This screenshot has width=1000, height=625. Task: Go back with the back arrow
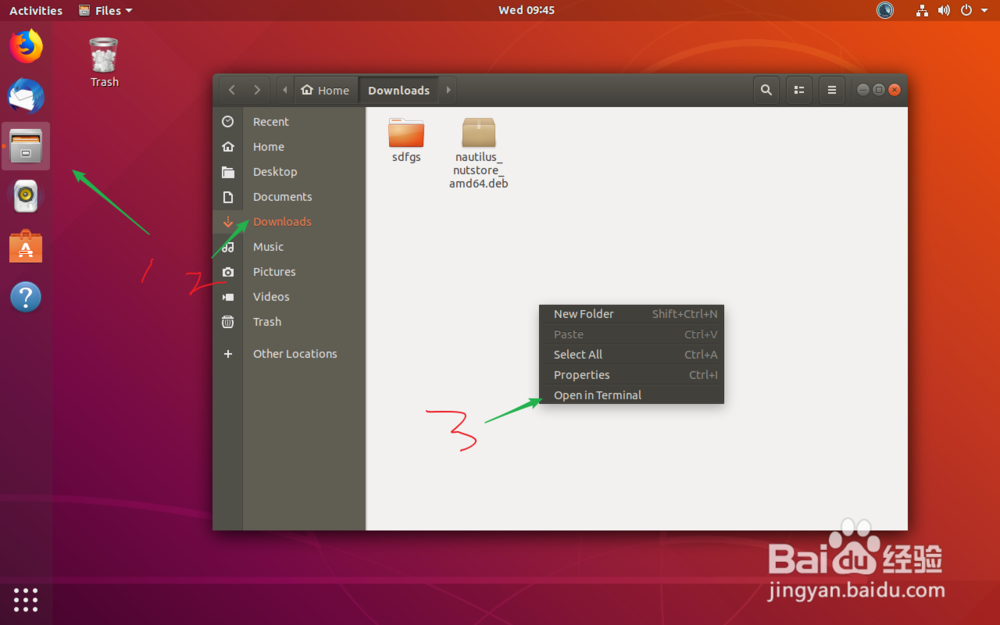(x=232, y=90)
